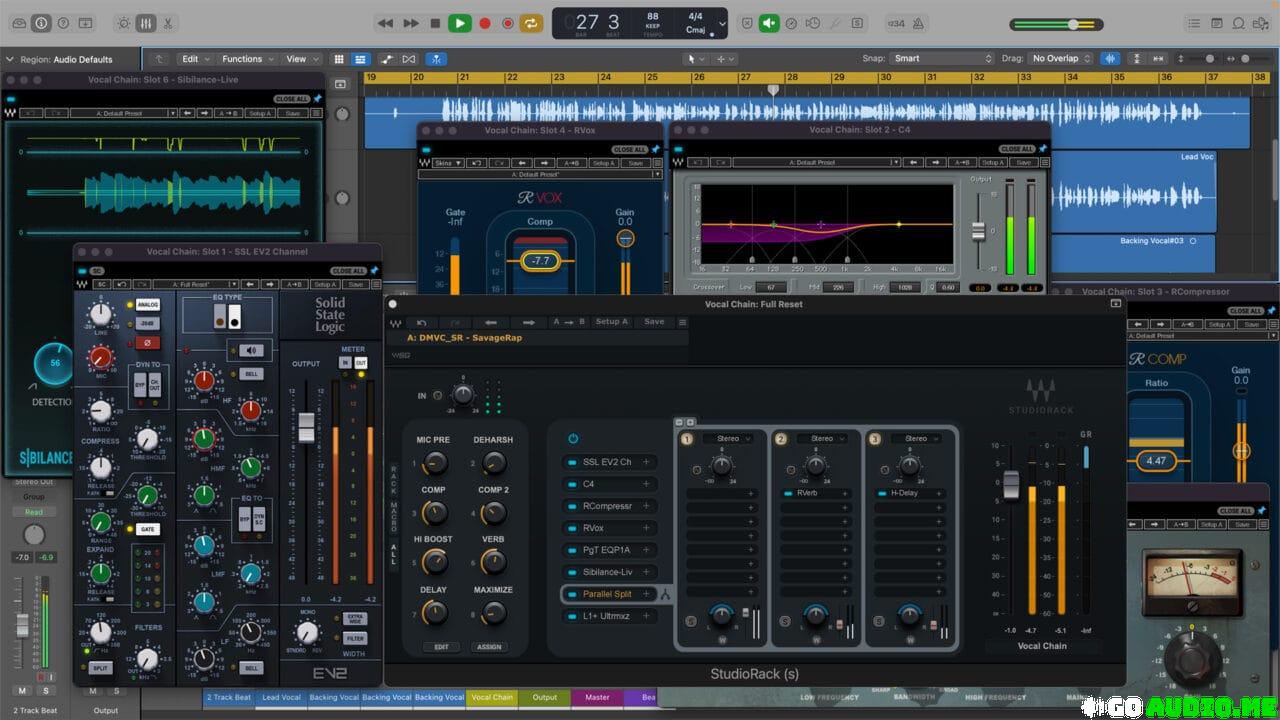
Task: Open the List Editors icon
Action: pos(1193,23)
